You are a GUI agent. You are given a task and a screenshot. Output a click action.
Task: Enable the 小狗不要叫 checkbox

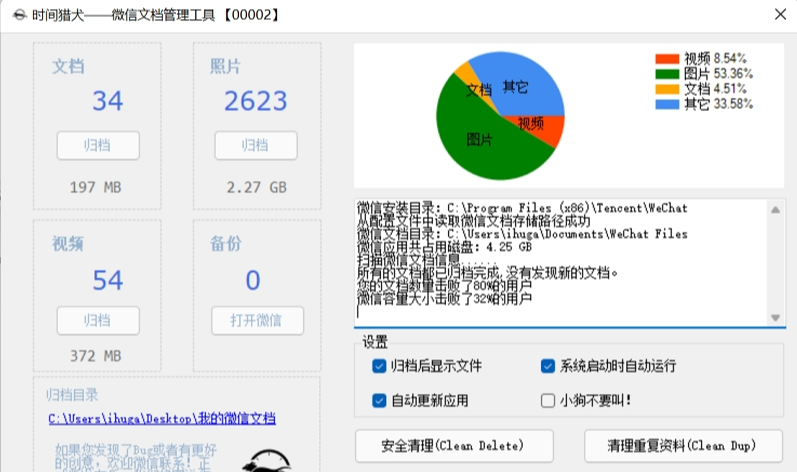click(548, 401)
